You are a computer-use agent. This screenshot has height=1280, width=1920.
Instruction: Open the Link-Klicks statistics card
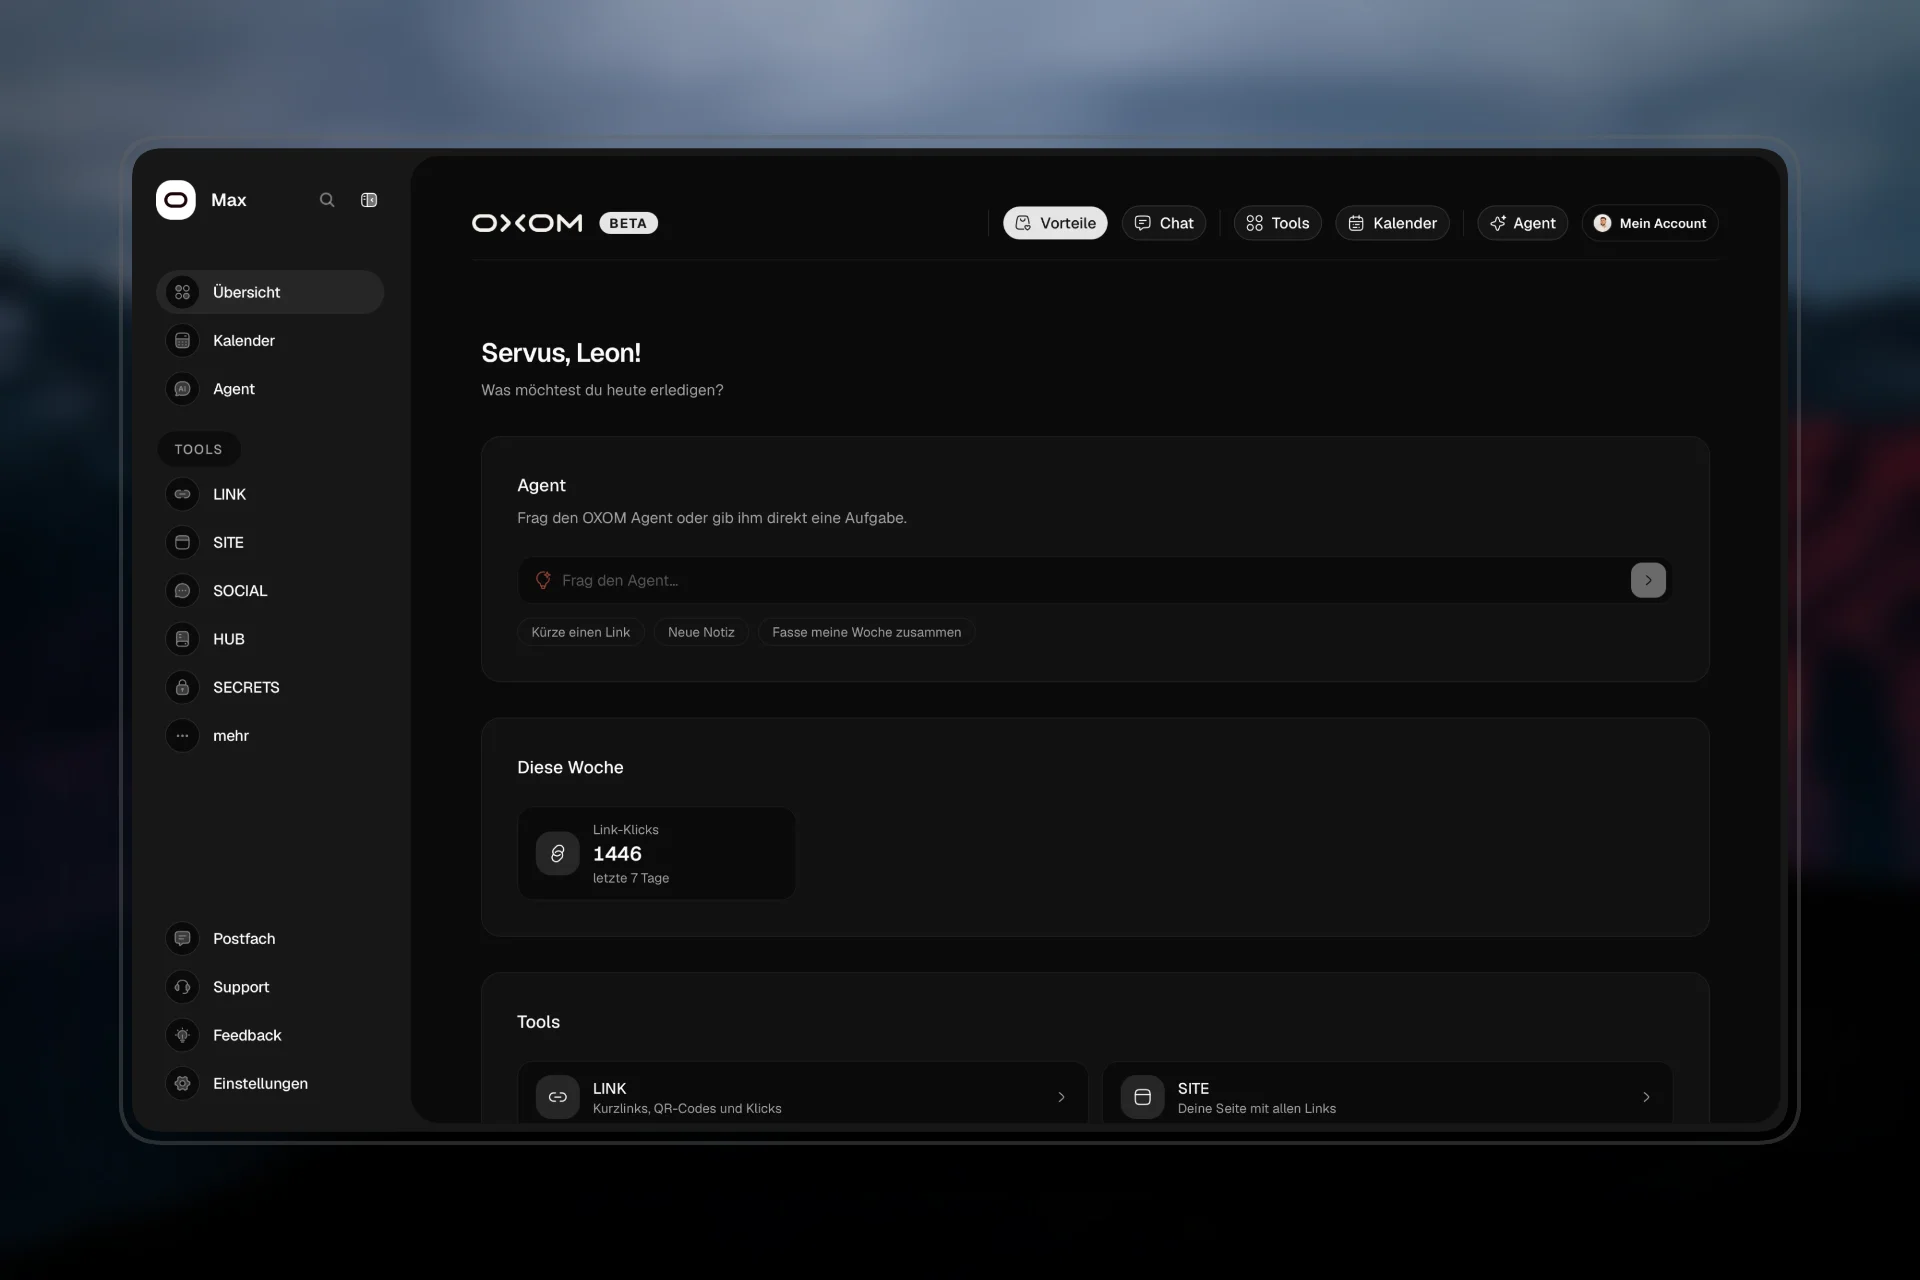[x=657, y=853]
